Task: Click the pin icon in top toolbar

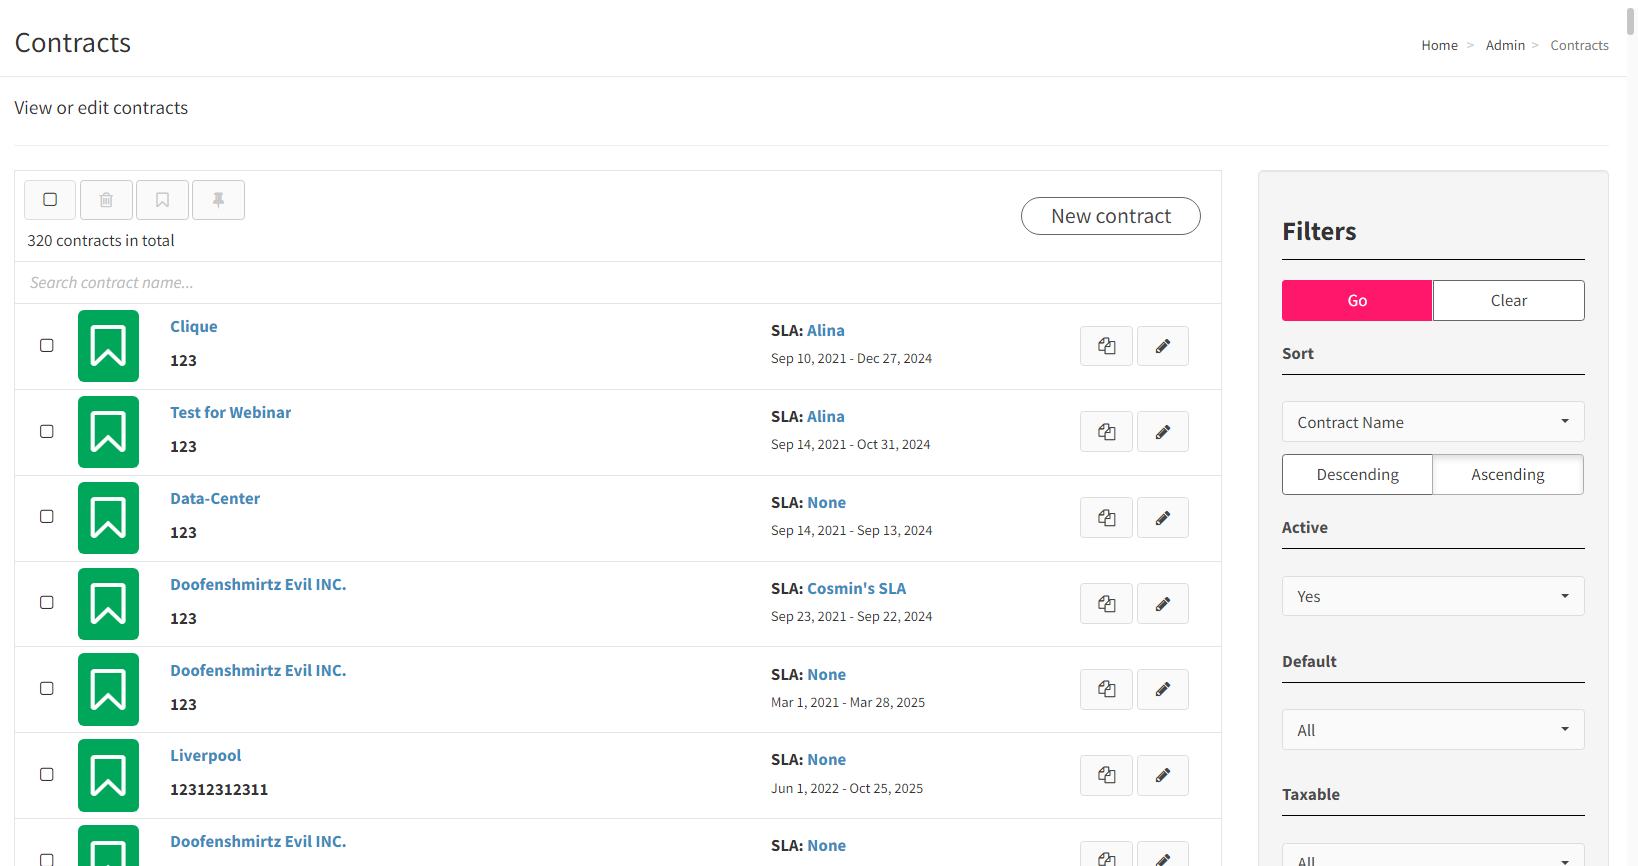Action: coord(218,200)
